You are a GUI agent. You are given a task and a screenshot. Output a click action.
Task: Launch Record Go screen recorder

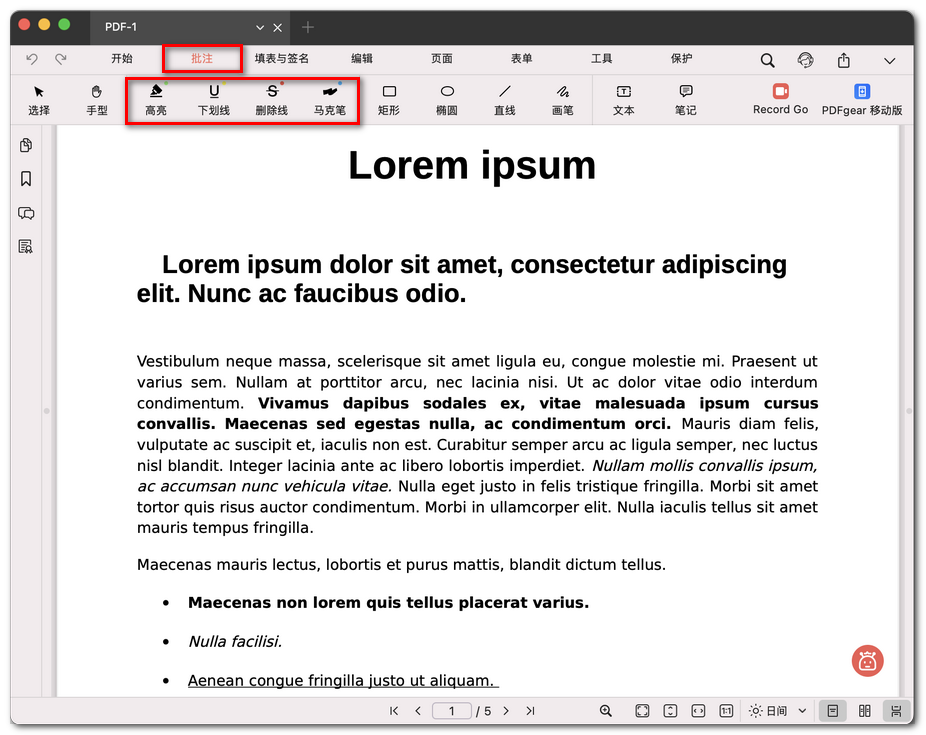(x=781, y=99)
